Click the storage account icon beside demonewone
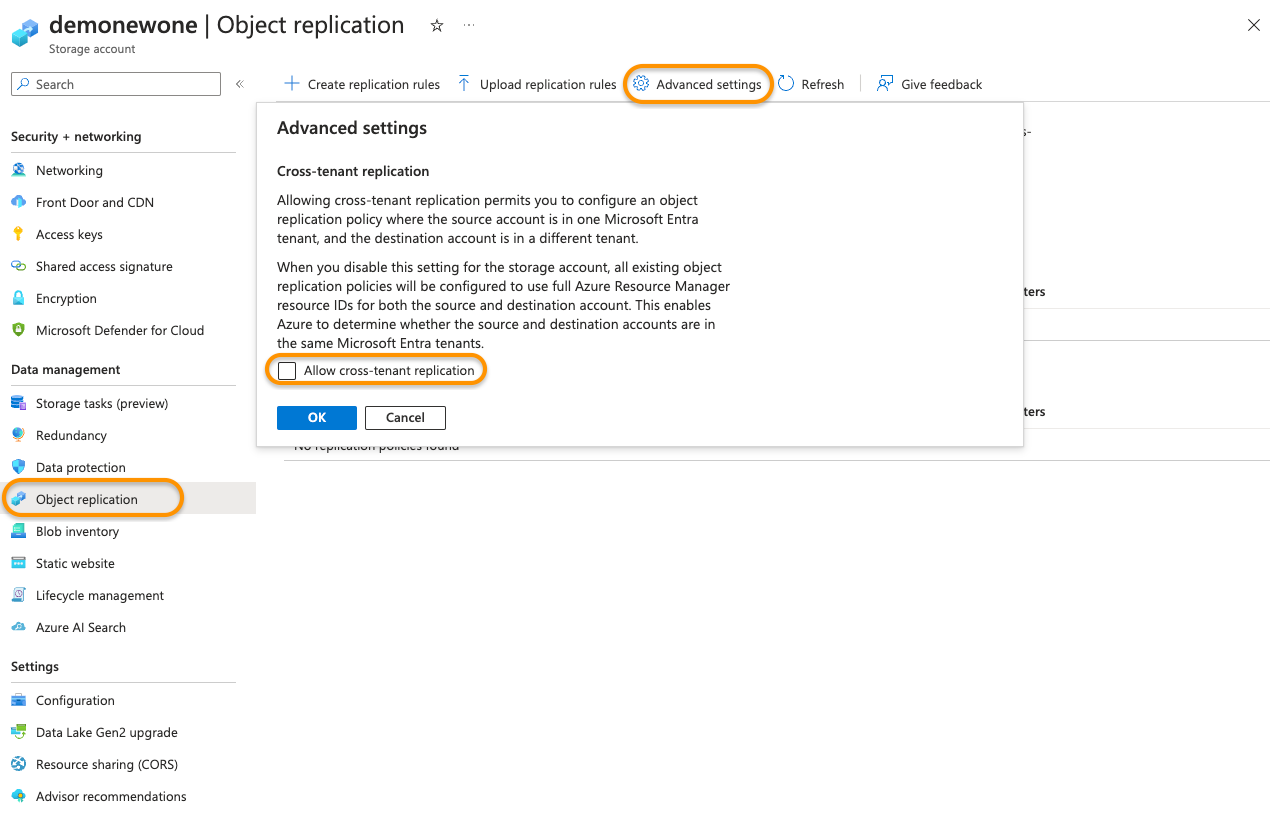The width and height of the screenshot is (1276, 818). (x=25, y=32)
